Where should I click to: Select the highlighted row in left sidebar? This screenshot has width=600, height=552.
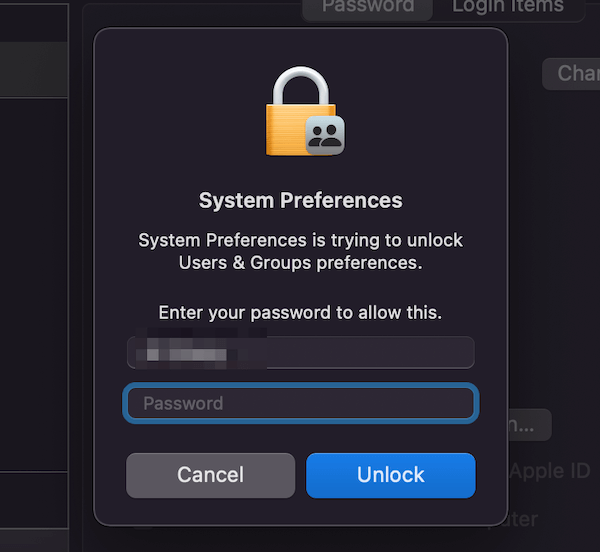tap(34, 69)
